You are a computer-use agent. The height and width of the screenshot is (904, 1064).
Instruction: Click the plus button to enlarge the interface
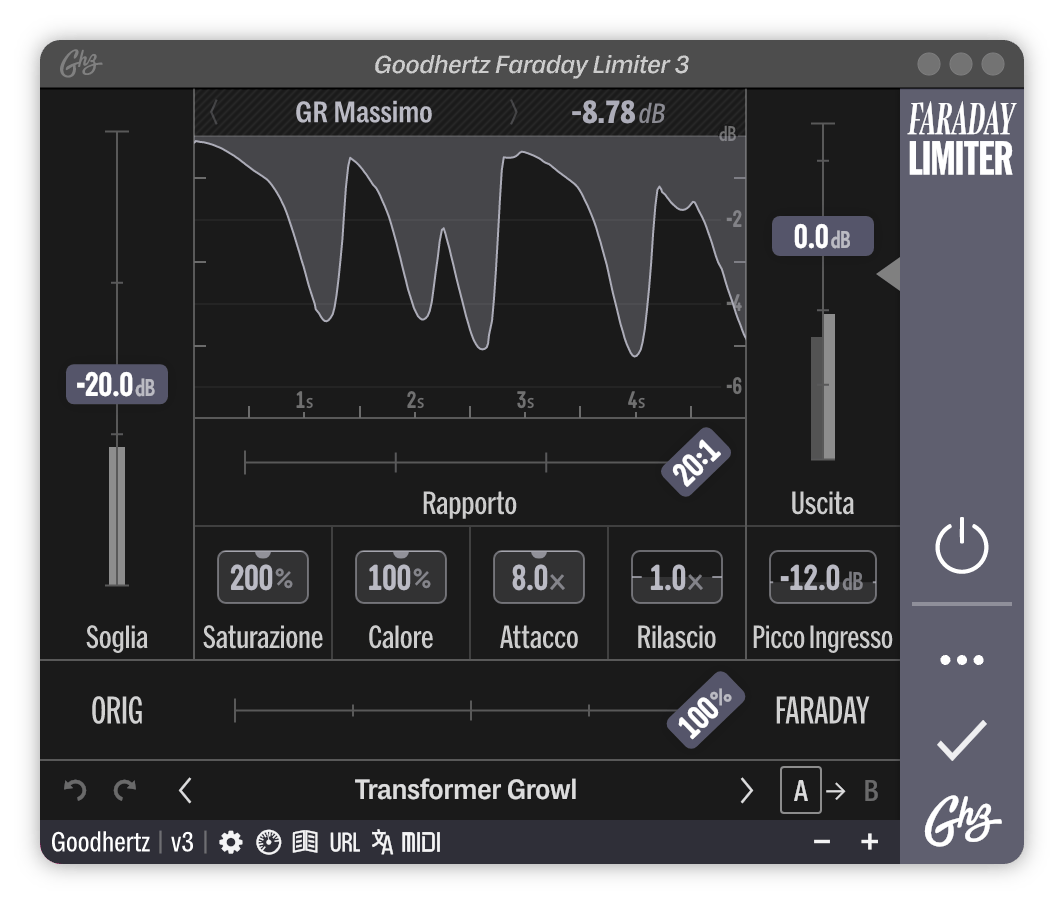point(872,842)
